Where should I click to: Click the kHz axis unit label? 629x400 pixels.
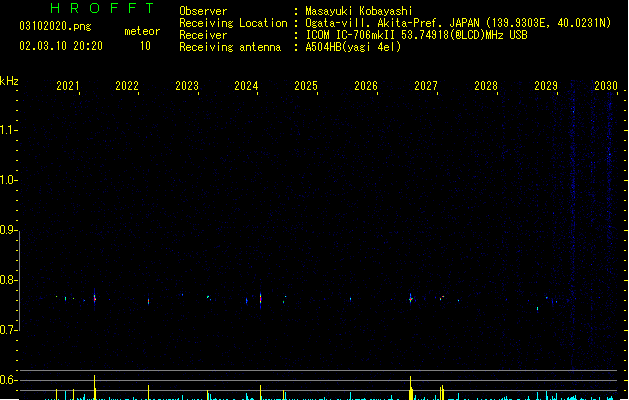[x=9, y=81]
